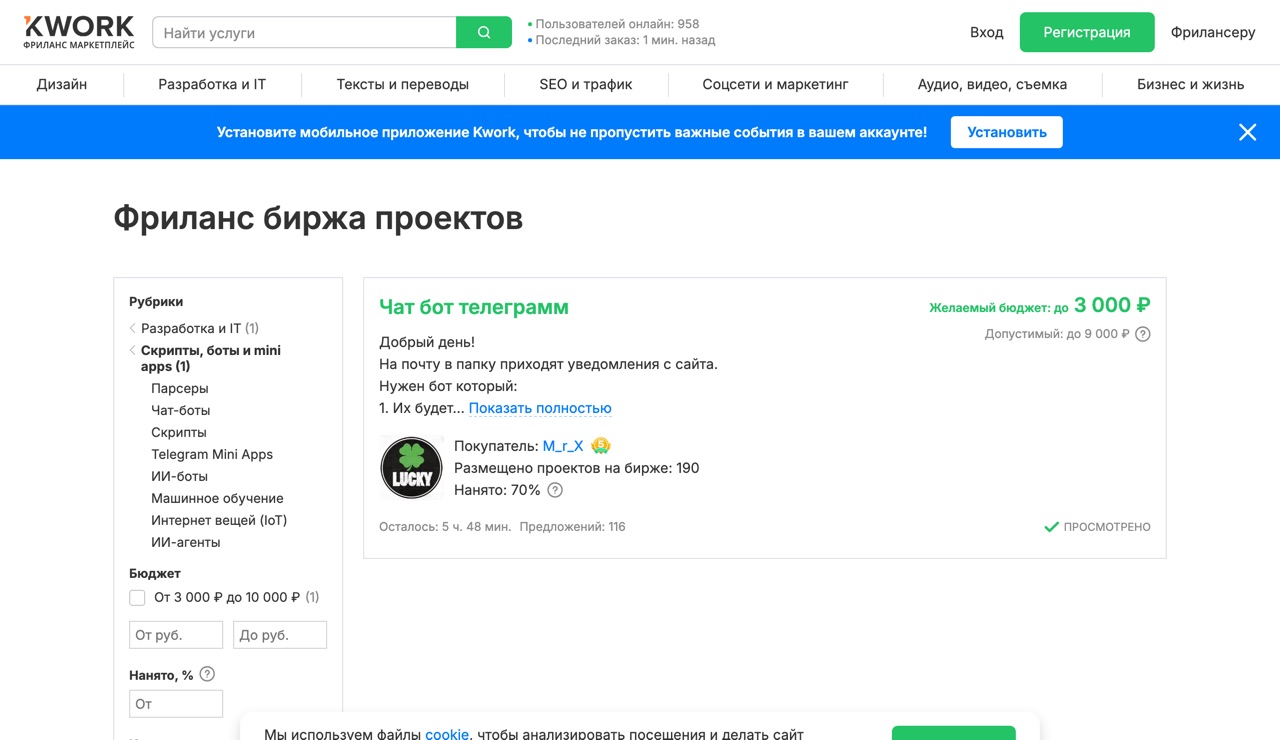Click the help icon near Нанято, % filter
This screenshot has width=1280, height=740.
pos(207,675)
